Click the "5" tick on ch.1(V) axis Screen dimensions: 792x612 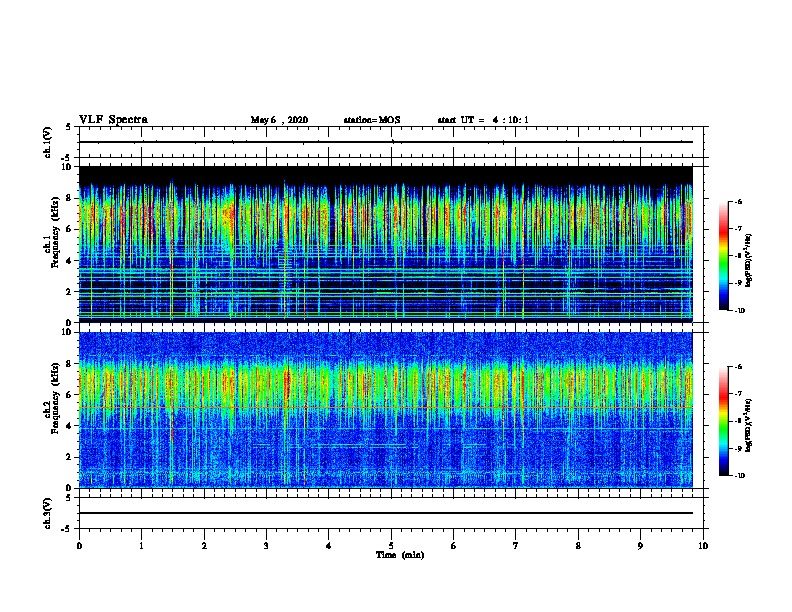(69, 127)
